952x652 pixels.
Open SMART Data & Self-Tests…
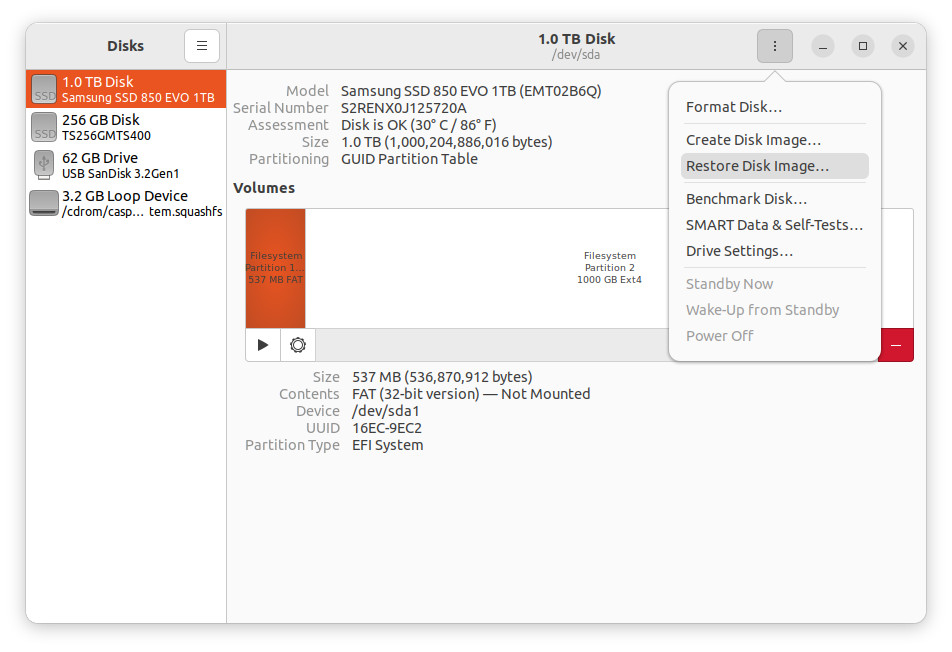pos(774,225)
